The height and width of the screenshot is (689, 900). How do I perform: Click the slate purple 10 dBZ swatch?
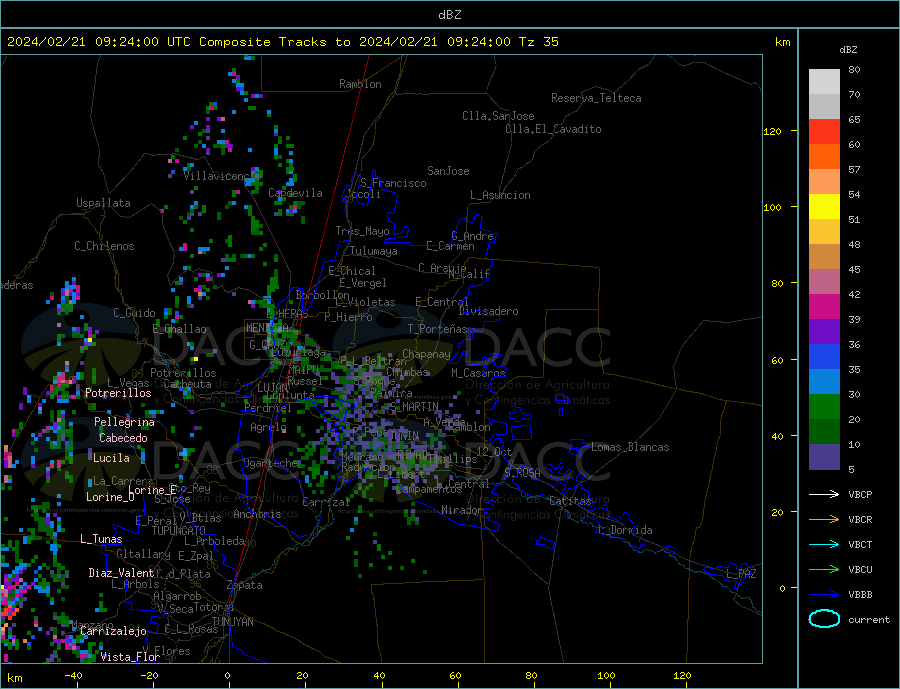(x=824, y=457)
